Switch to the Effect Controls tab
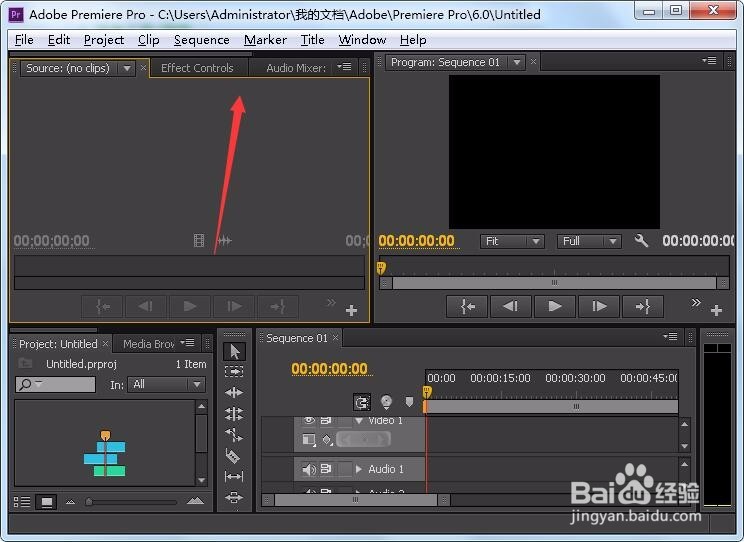This screenshot has width=744, height=542. click(x=197, y=68)
